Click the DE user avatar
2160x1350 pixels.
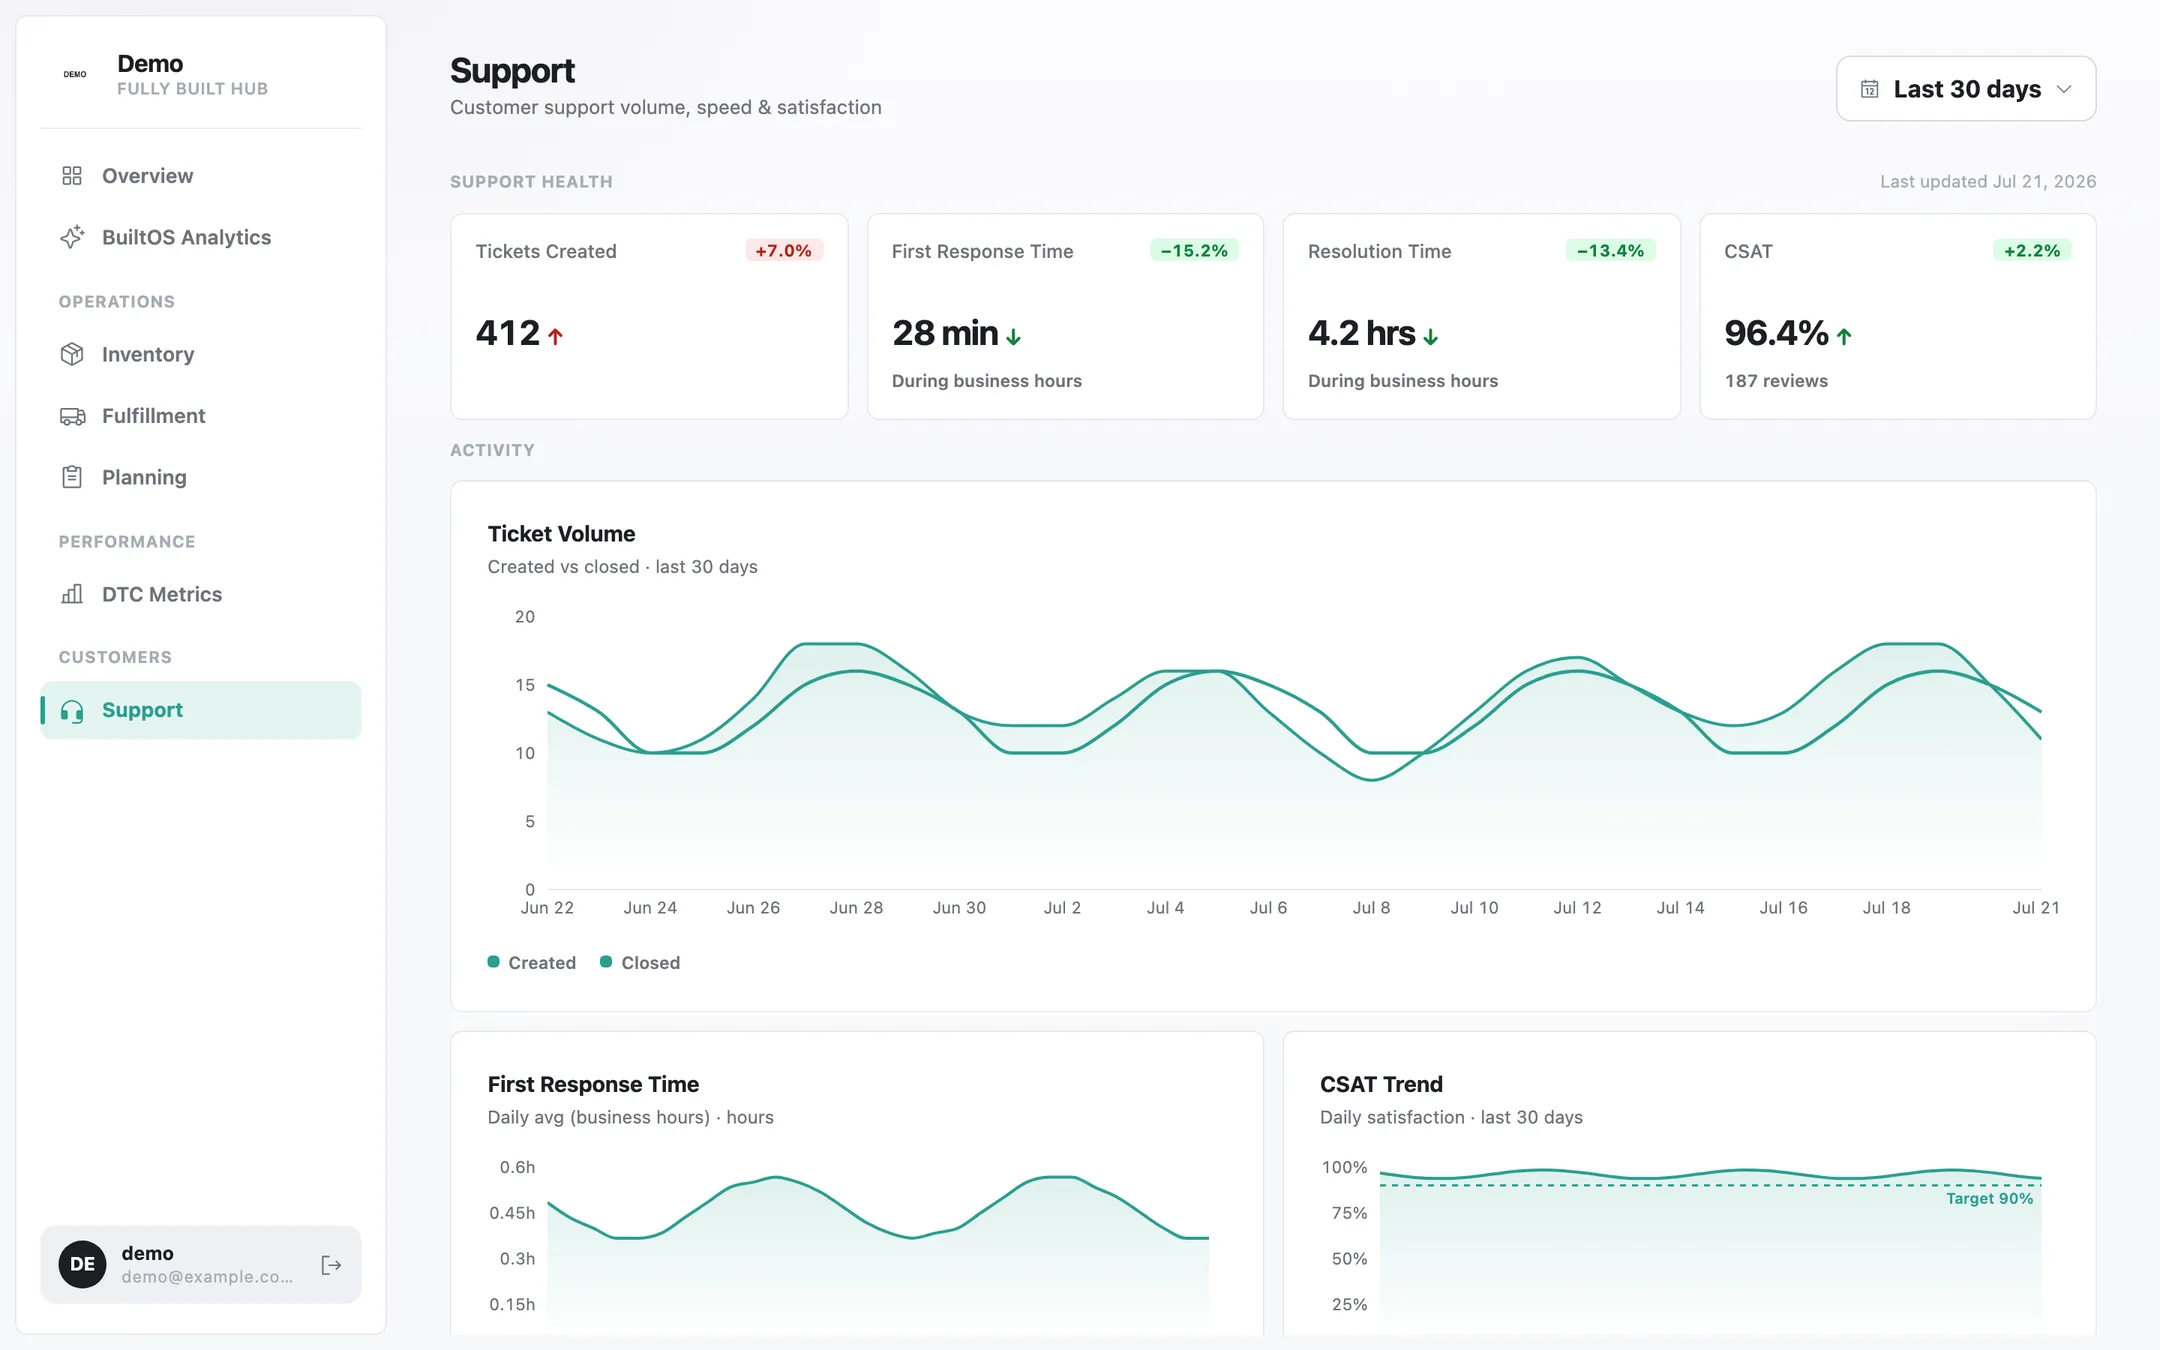point(82,1264)
